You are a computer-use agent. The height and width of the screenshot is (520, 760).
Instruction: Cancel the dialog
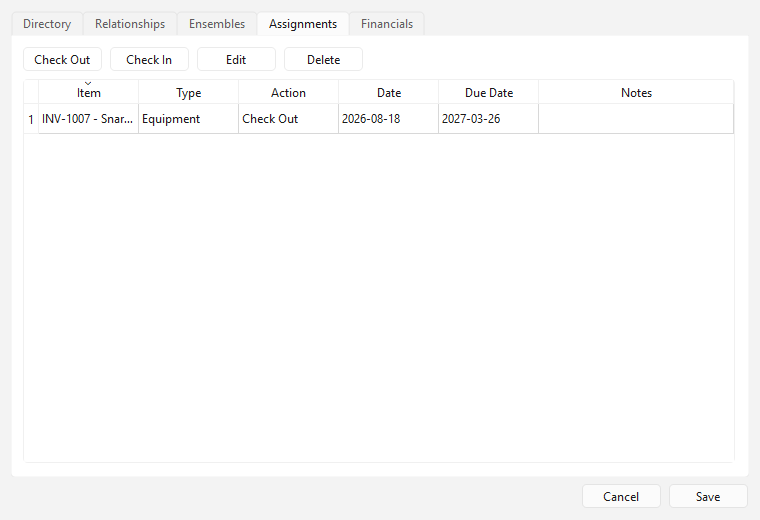pyautogui.click(x=621, y=497)
